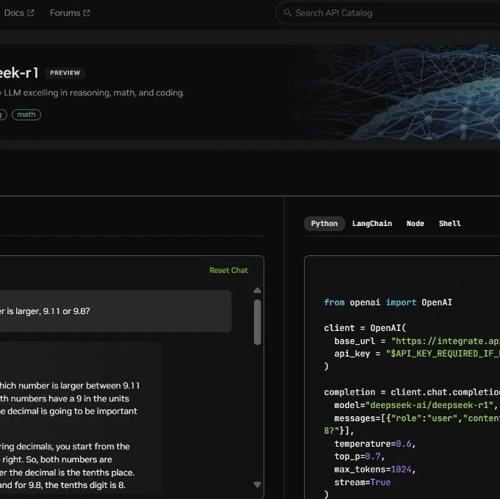Click the 'client = OpenAI(' code line
This screenshot has height=499, width=500.
(x=365, y=328)
